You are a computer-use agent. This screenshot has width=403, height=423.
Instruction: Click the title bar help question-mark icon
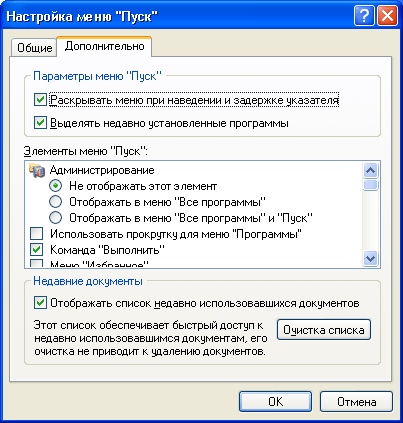pos(364,16)
